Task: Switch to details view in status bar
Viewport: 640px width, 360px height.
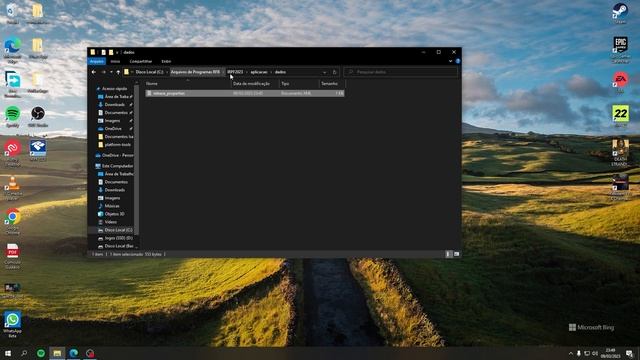Action: point(448,254)
